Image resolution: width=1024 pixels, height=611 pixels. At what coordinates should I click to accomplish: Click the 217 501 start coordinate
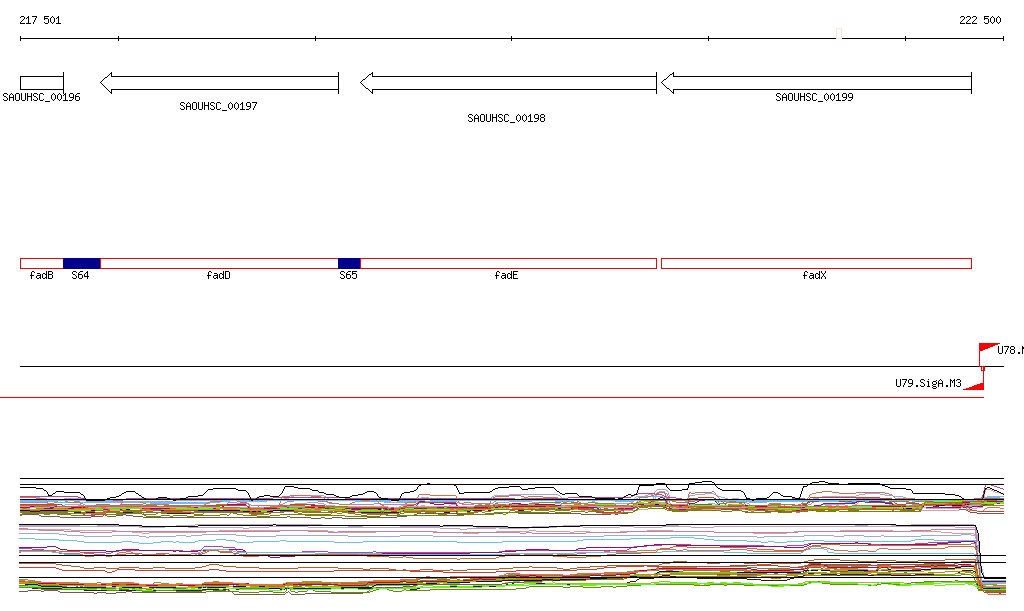click(40, 20)
